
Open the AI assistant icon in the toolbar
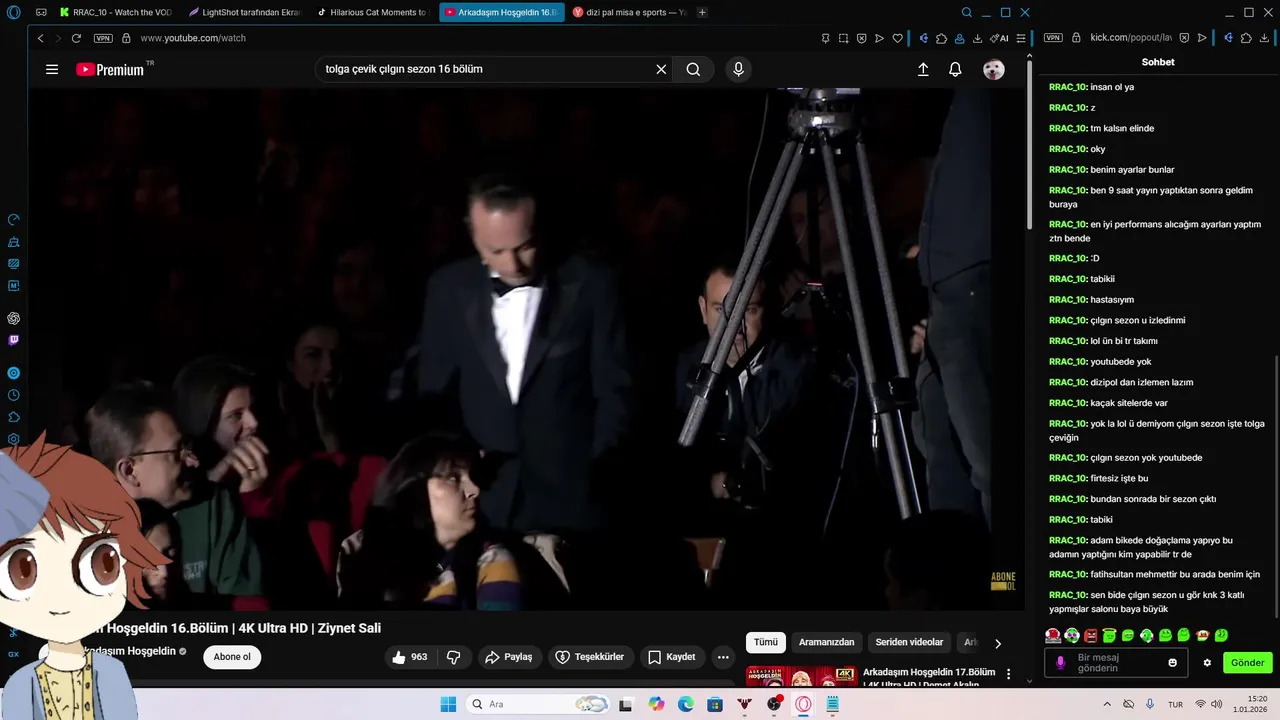1000,38
